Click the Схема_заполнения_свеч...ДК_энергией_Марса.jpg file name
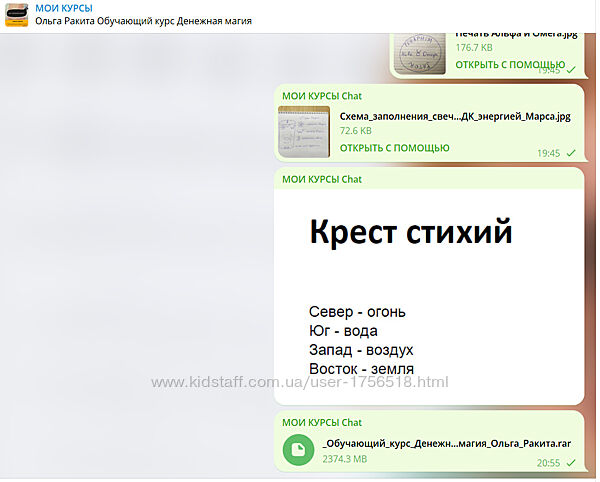Screen dimensions: 600x482 455,116
